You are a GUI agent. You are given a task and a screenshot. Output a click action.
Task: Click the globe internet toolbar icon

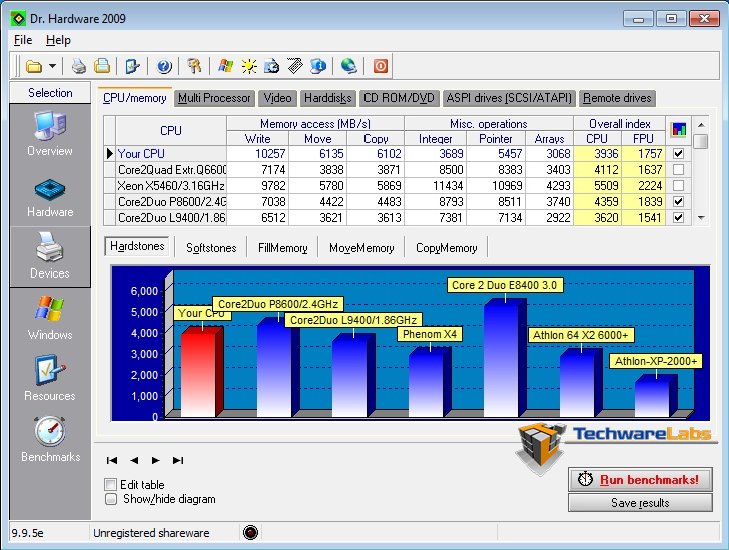pyautogui.click(x=349, y=66)
